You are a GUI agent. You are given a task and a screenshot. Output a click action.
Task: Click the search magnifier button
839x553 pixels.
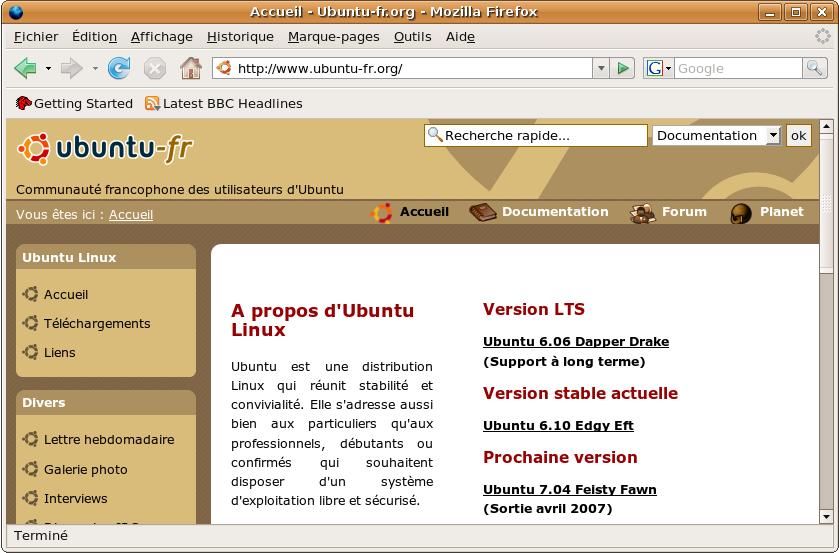click(814, 68)
